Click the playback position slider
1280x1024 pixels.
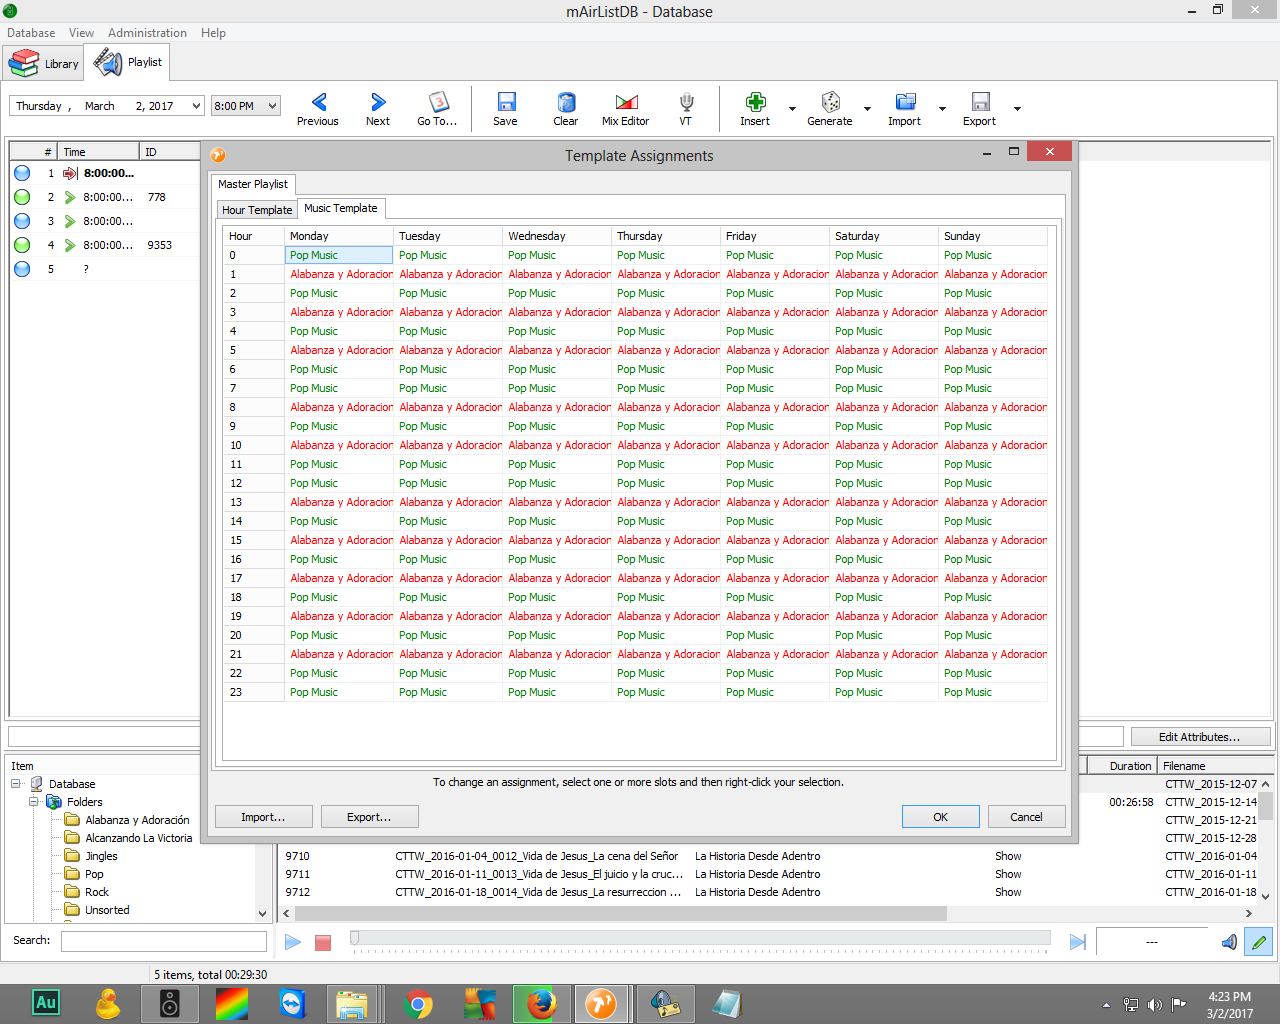coord(700,938)
